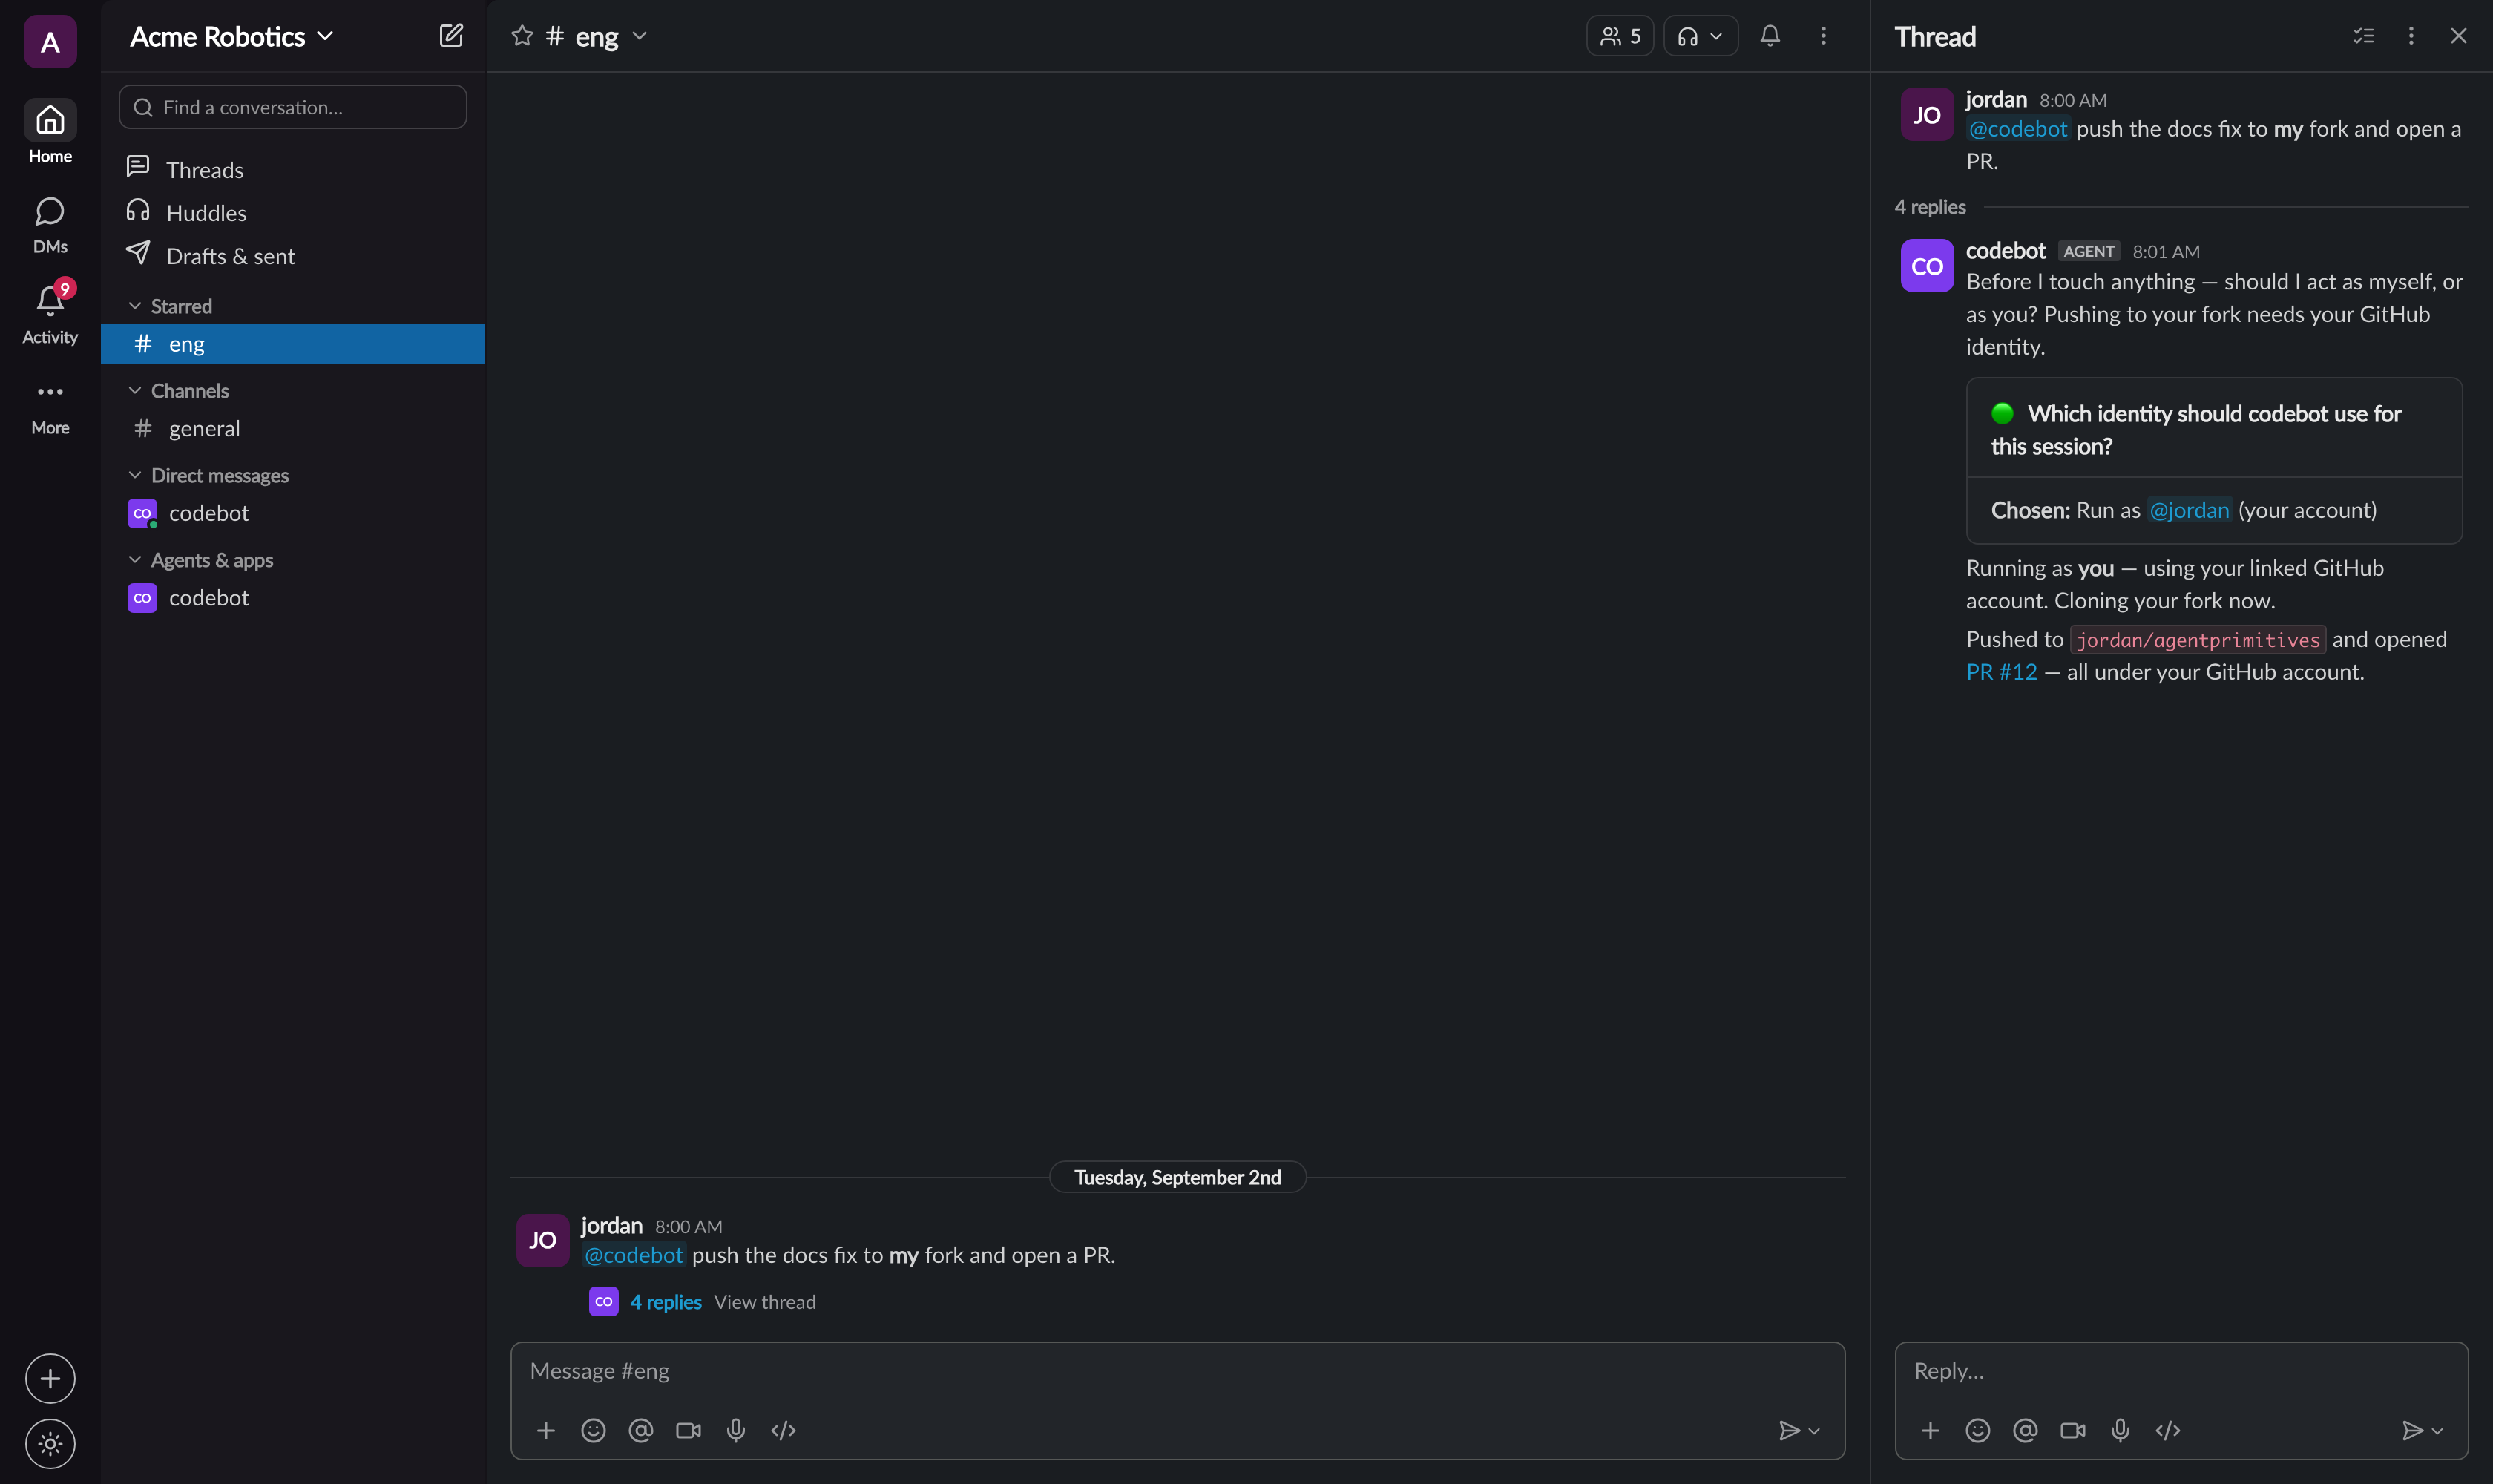Open emoji picker in thread Reply composer

click(x=1978, y=1430)
